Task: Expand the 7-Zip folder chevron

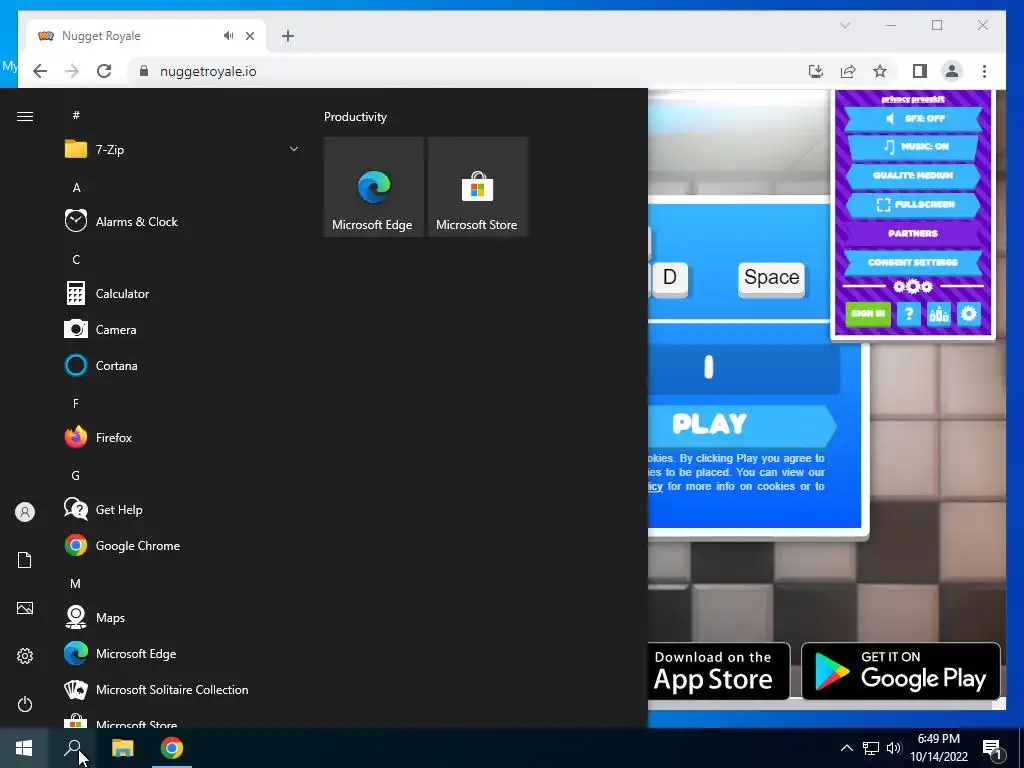Action: tap(294, 150)
